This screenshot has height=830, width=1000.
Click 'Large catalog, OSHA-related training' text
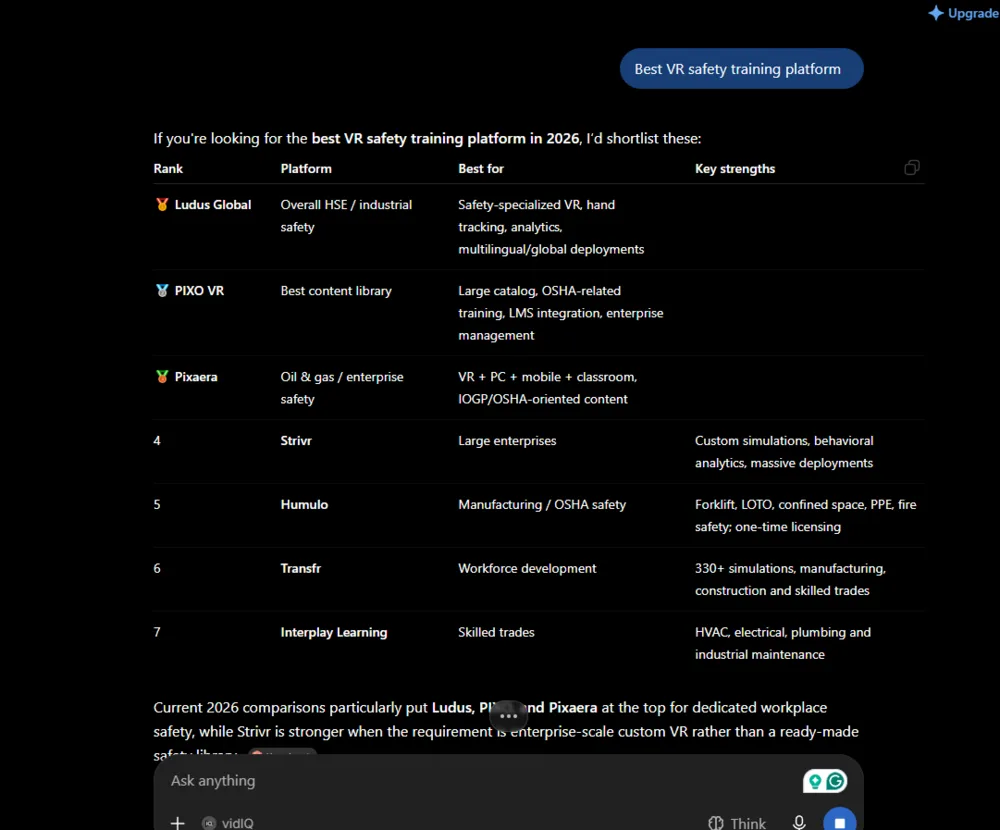pyautogui.click(x=560, y=313)
